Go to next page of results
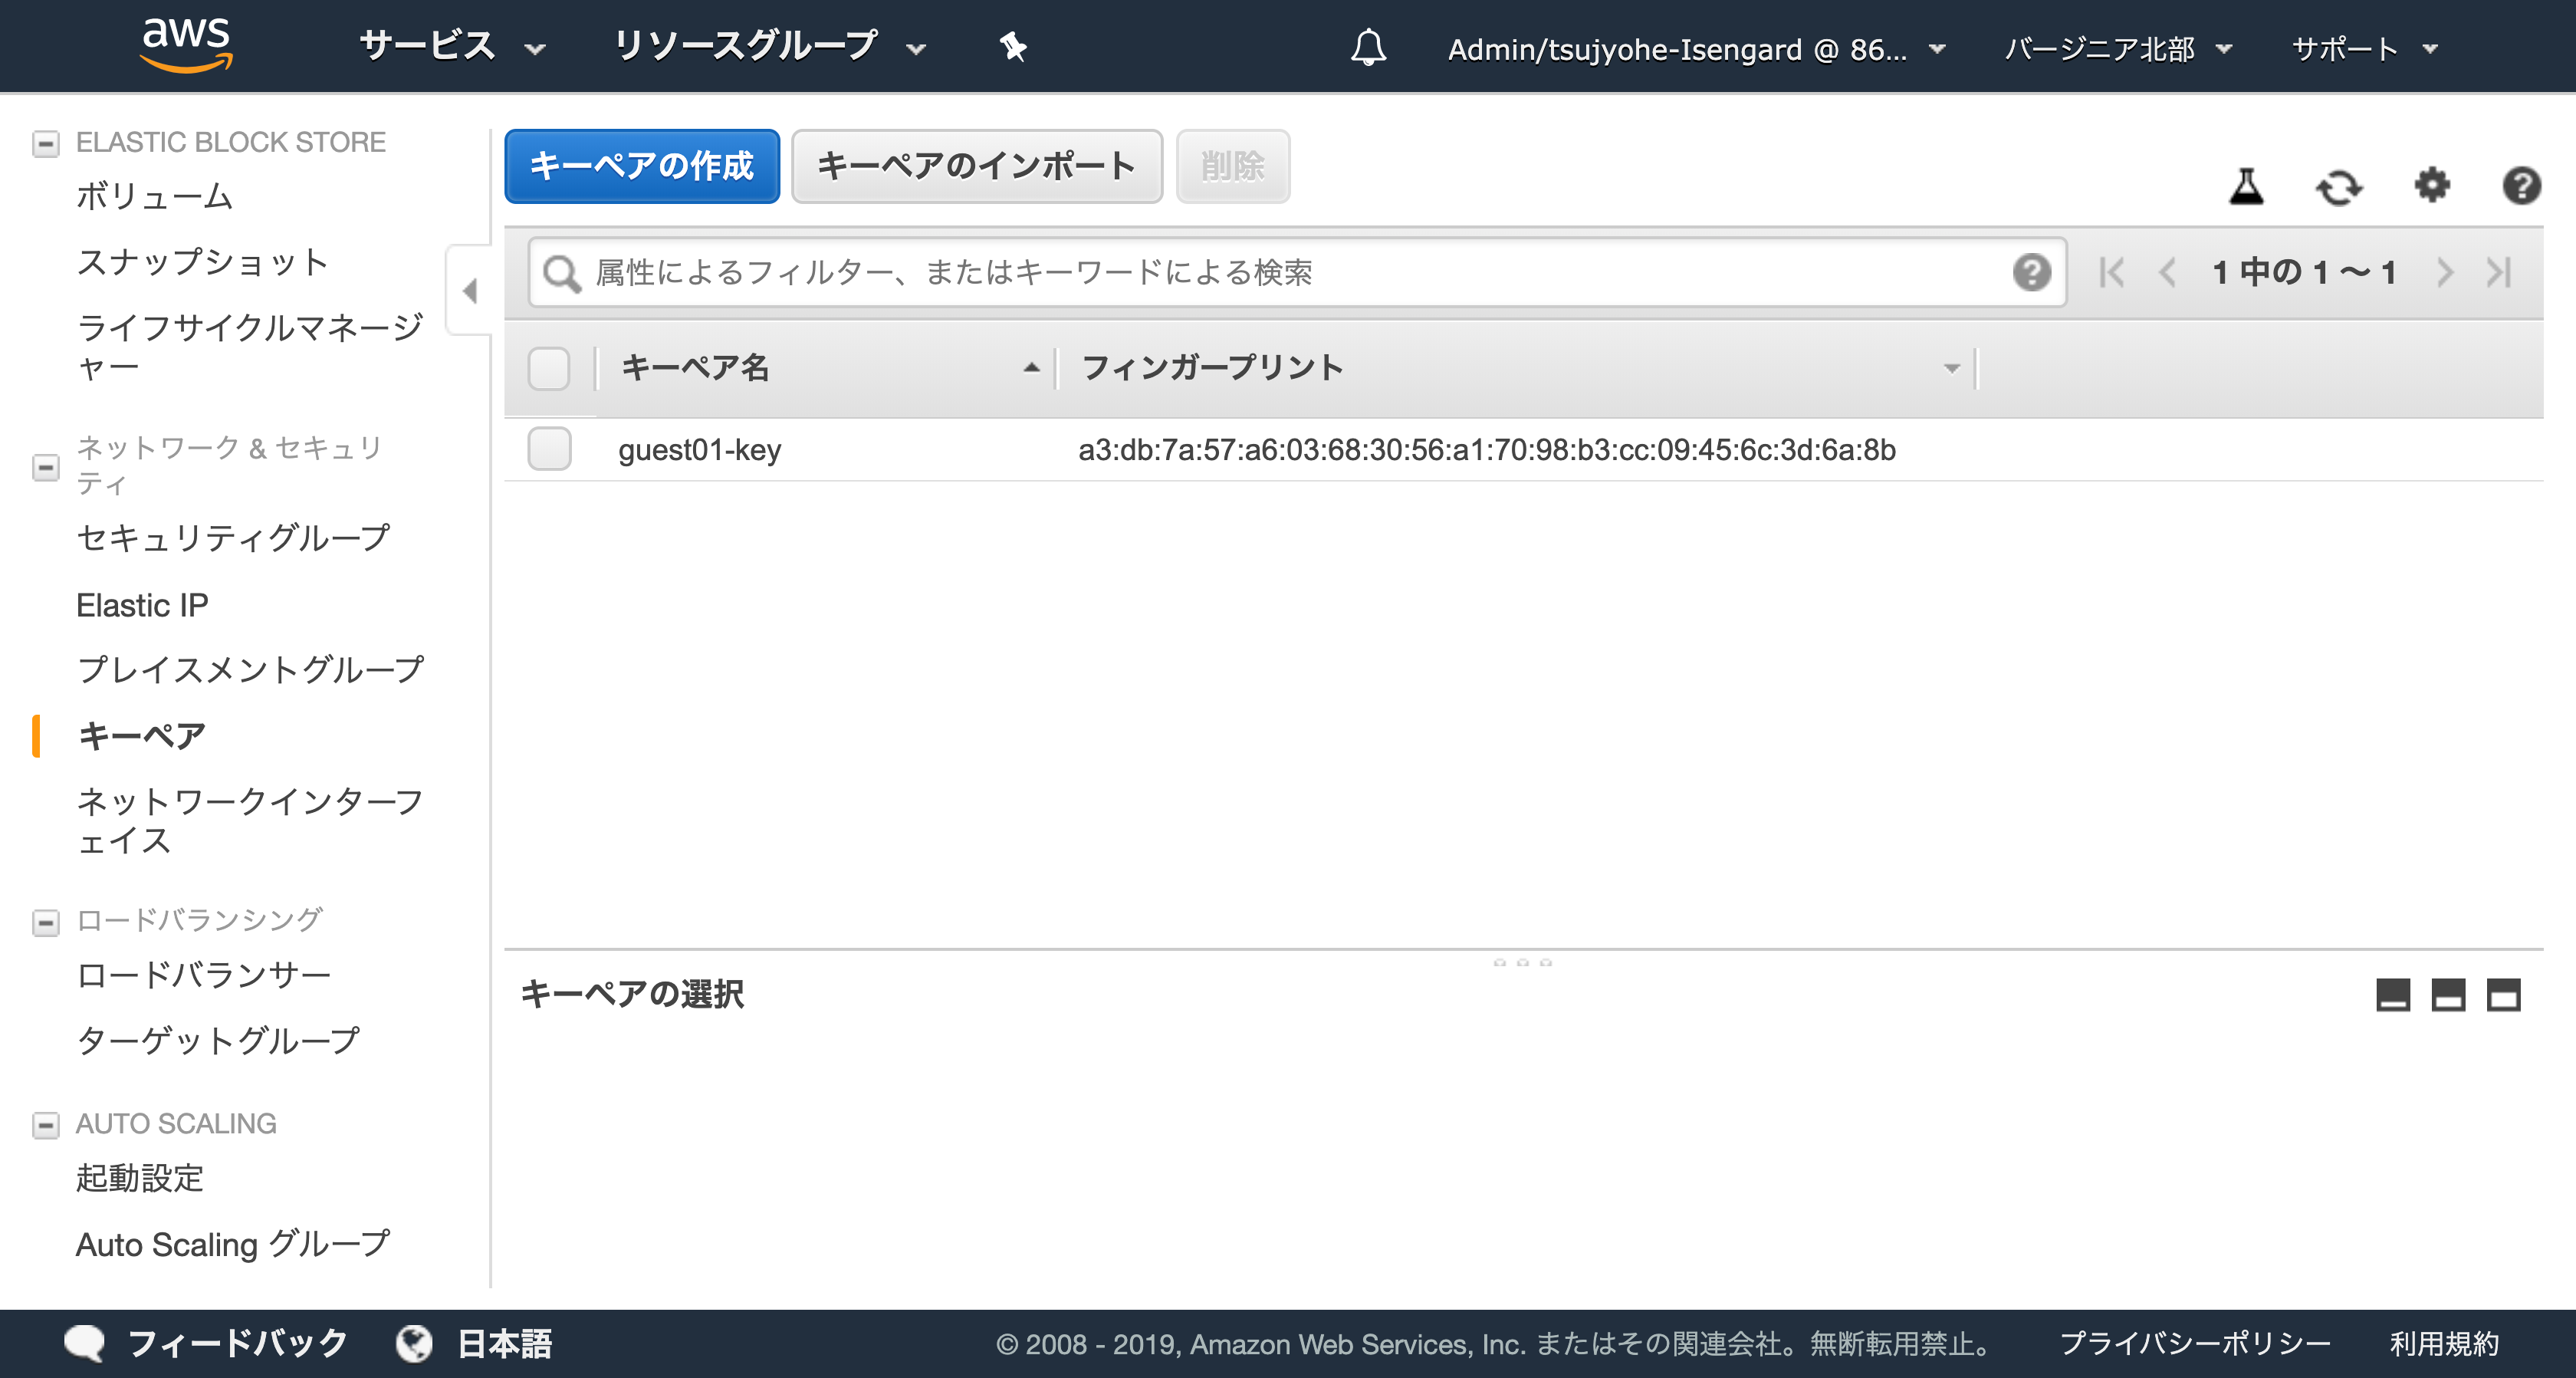 tap(2445, 272)
